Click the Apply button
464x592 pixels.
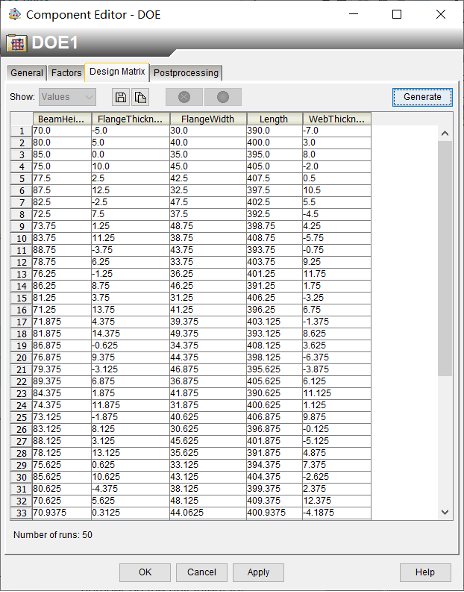tap(259, 572)
